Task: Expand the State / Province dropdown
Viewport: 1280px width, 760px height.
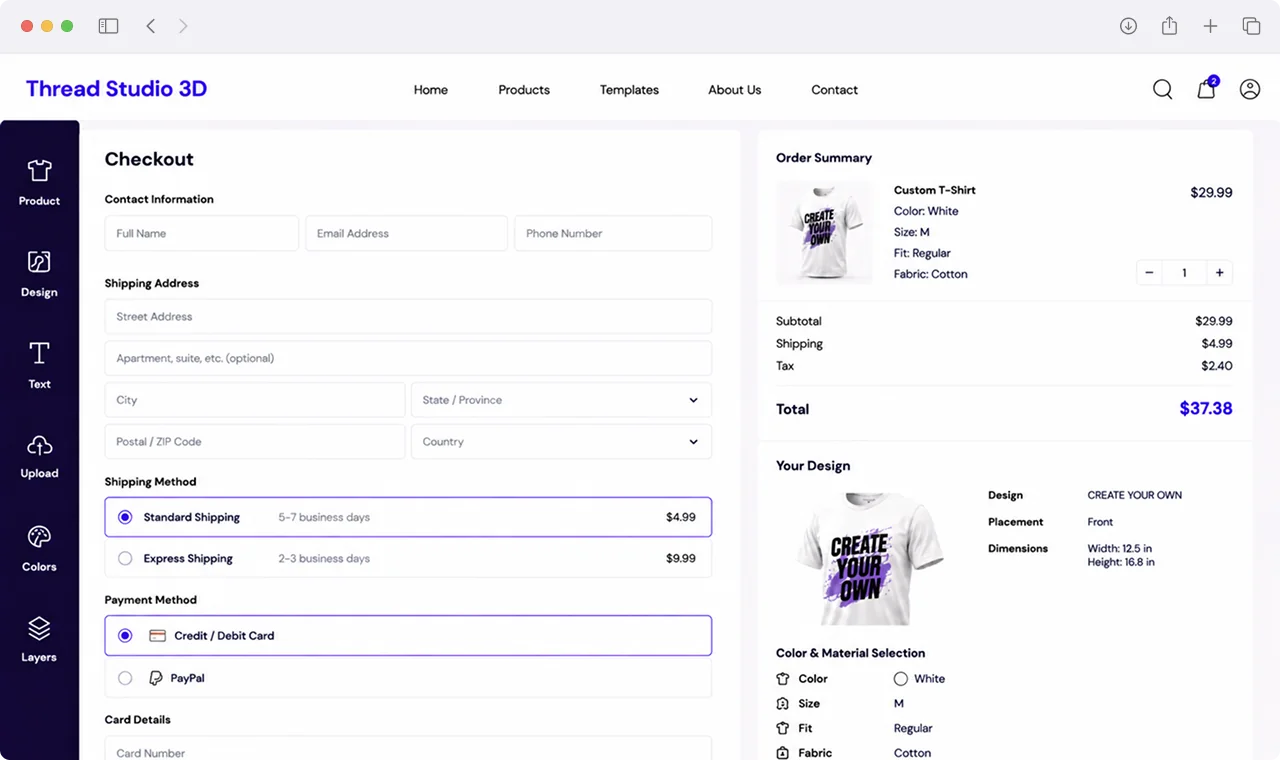Action: click(x=561, y=400)
